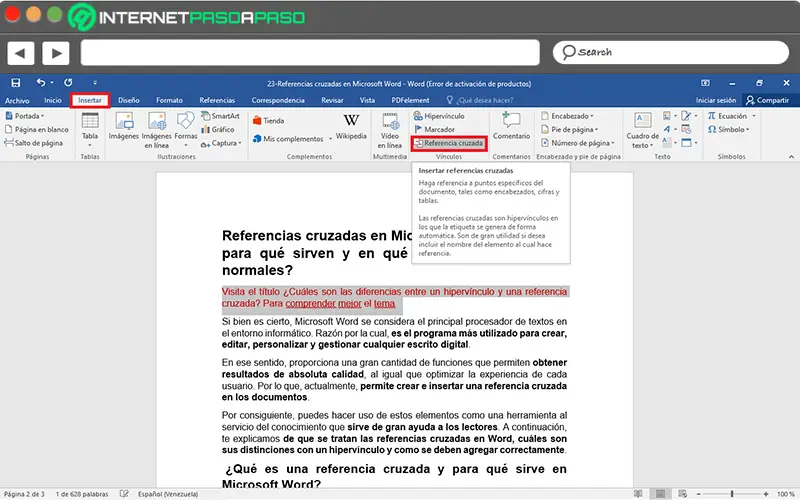Open the Ecuación dropdown arrow
The height and width of the screenshot is (500, 800).
(754, 116)
